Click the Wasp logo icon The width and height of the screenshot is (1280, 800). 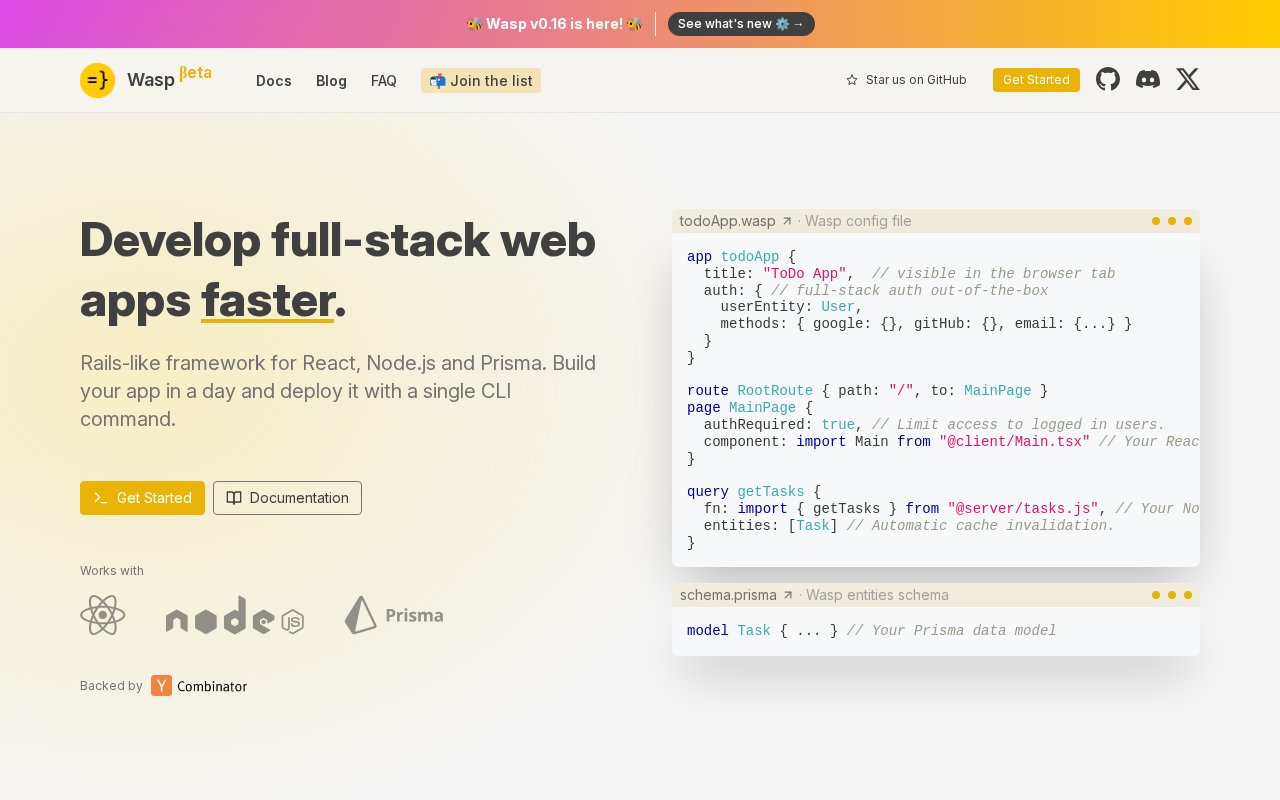coord(97,80)
